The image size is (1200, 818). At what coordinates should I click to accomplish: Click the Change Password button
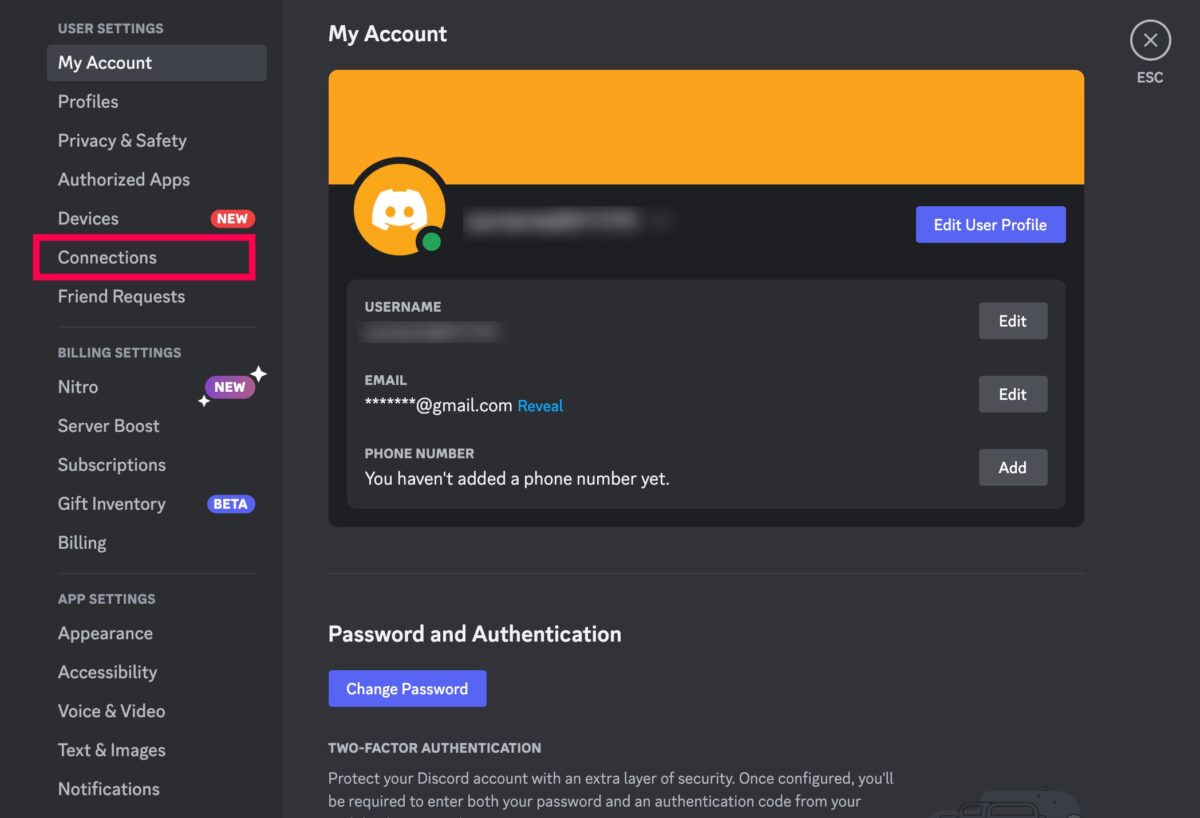click(x=407, y=689)
